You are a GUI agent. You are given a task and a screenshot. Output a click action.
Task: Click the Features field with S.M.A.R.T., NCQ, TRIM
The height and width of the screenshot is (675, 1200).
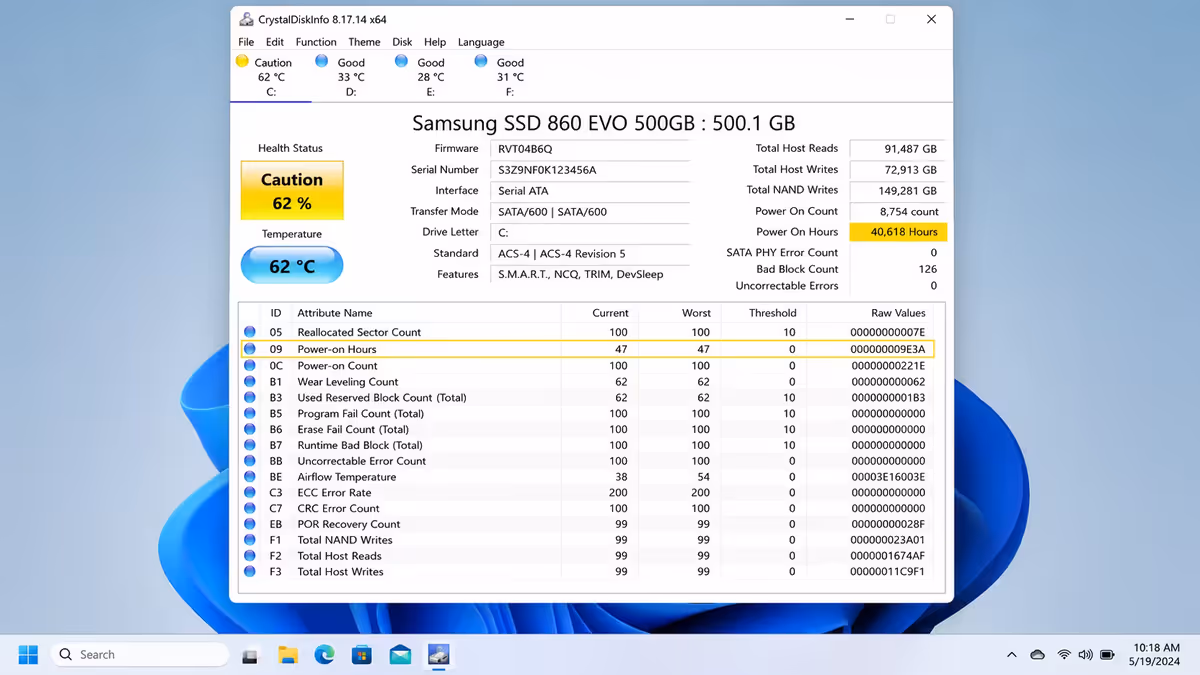[591, 274]
